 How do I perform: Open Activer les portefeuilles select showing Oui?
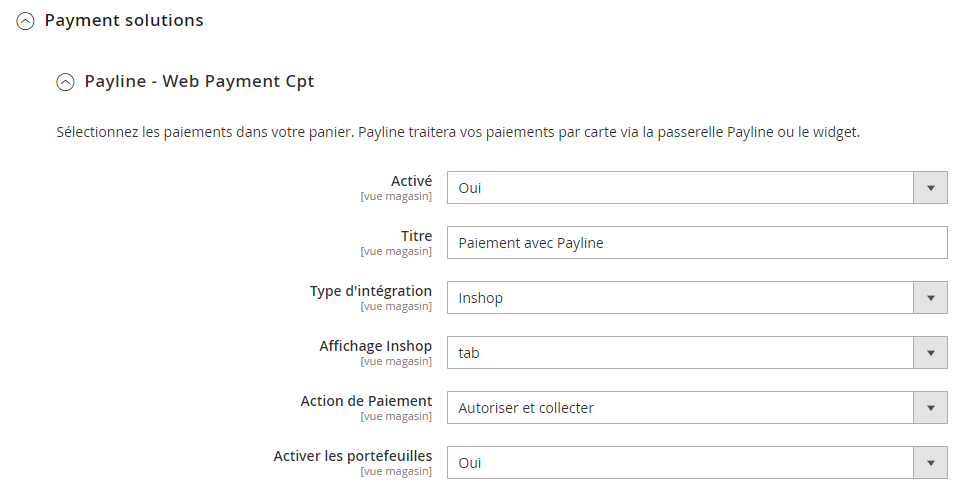680,462
